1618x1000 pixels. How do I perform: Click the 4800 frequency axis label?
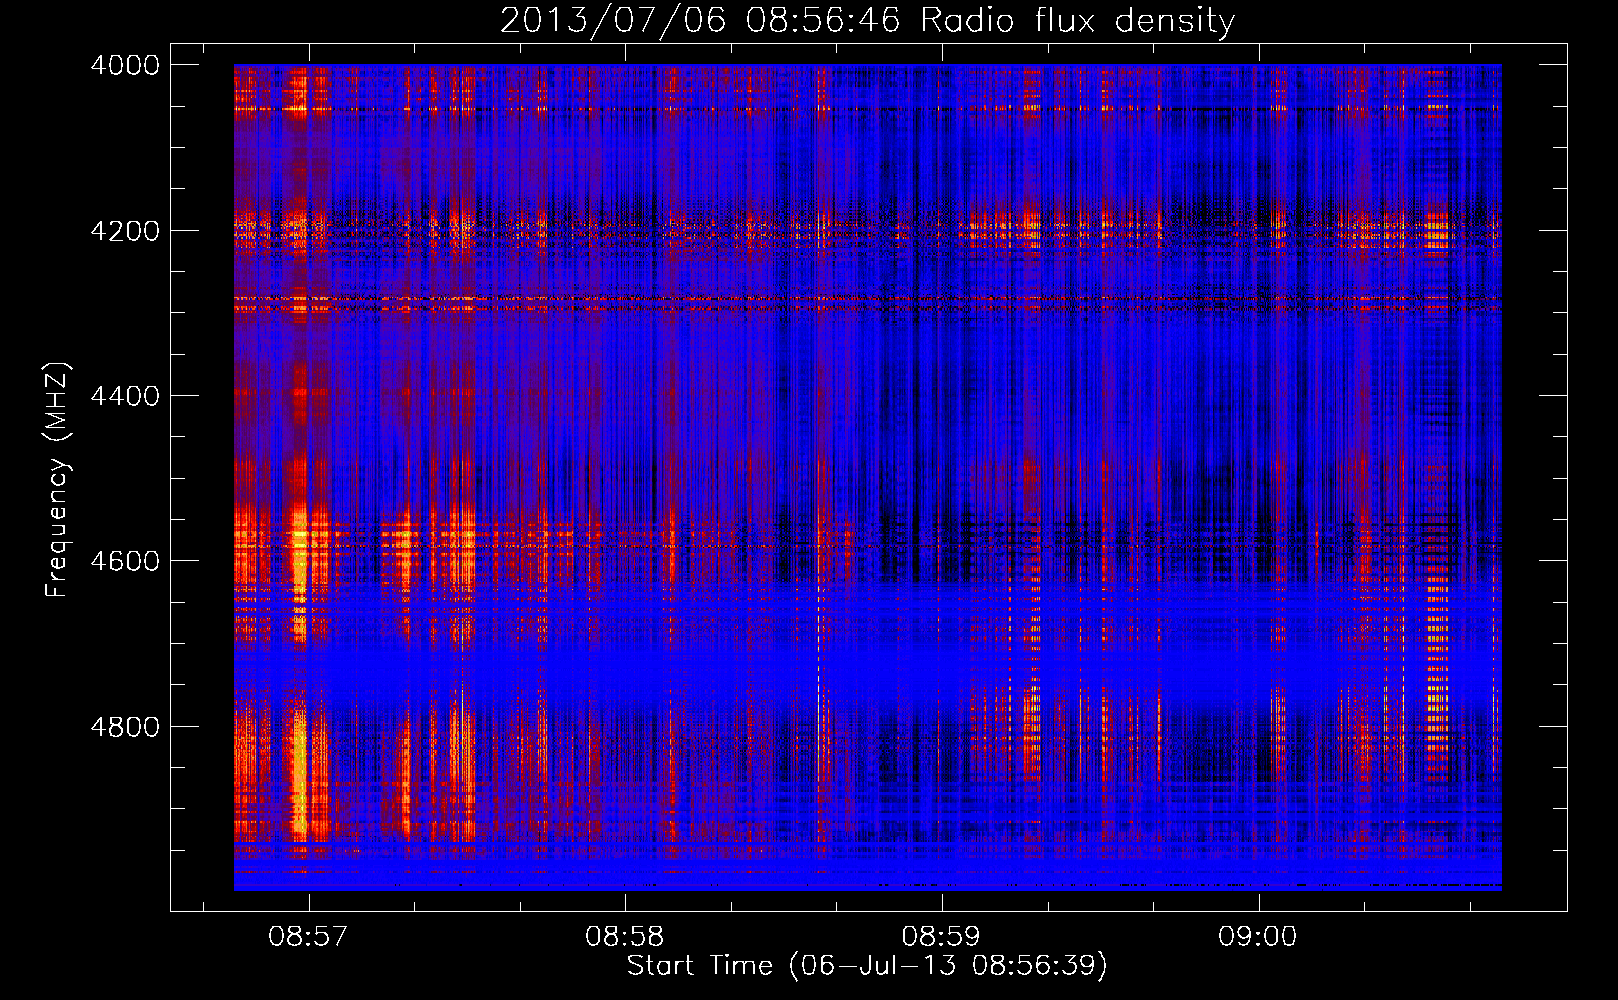(x=125, y=727)
